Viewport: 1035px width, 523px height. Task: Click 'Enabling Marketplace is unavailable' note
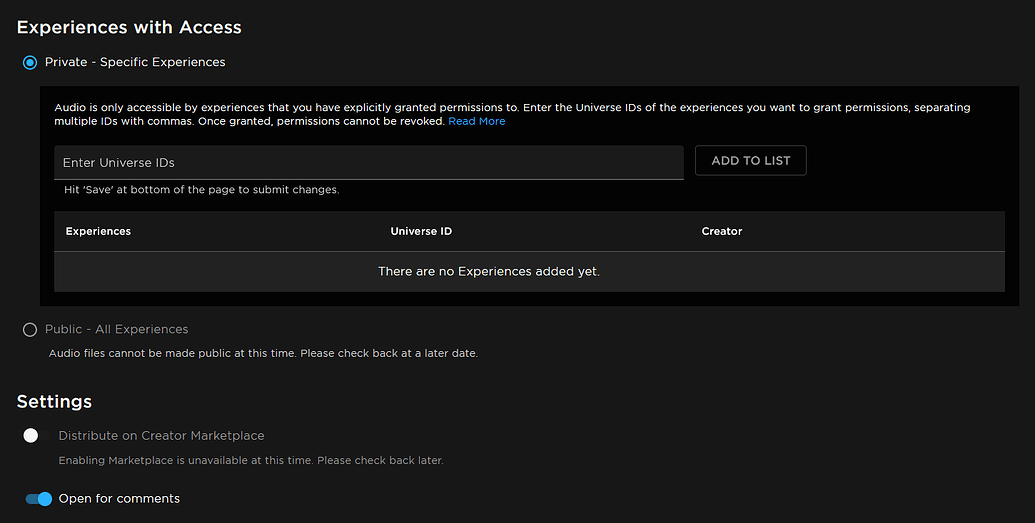coord(251,460)
